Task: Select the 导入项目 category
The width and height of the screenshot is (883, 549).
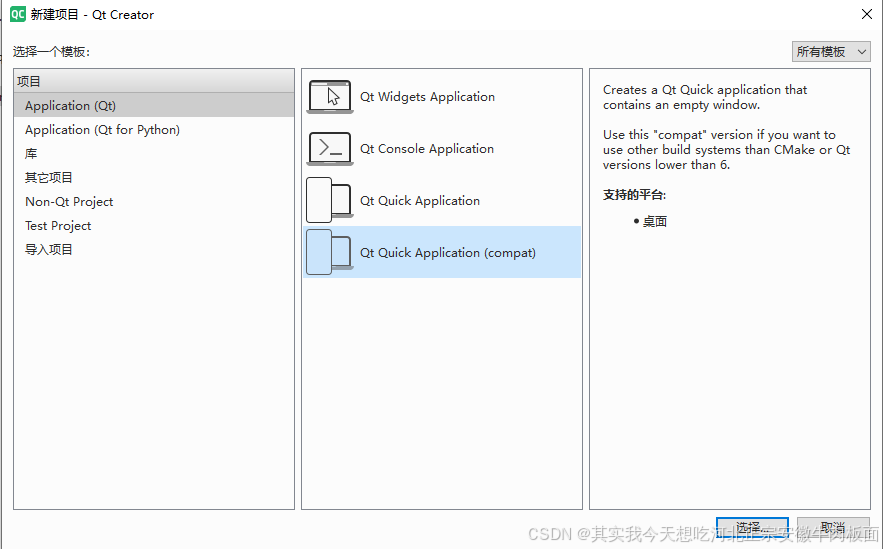Action: [154, 249]
